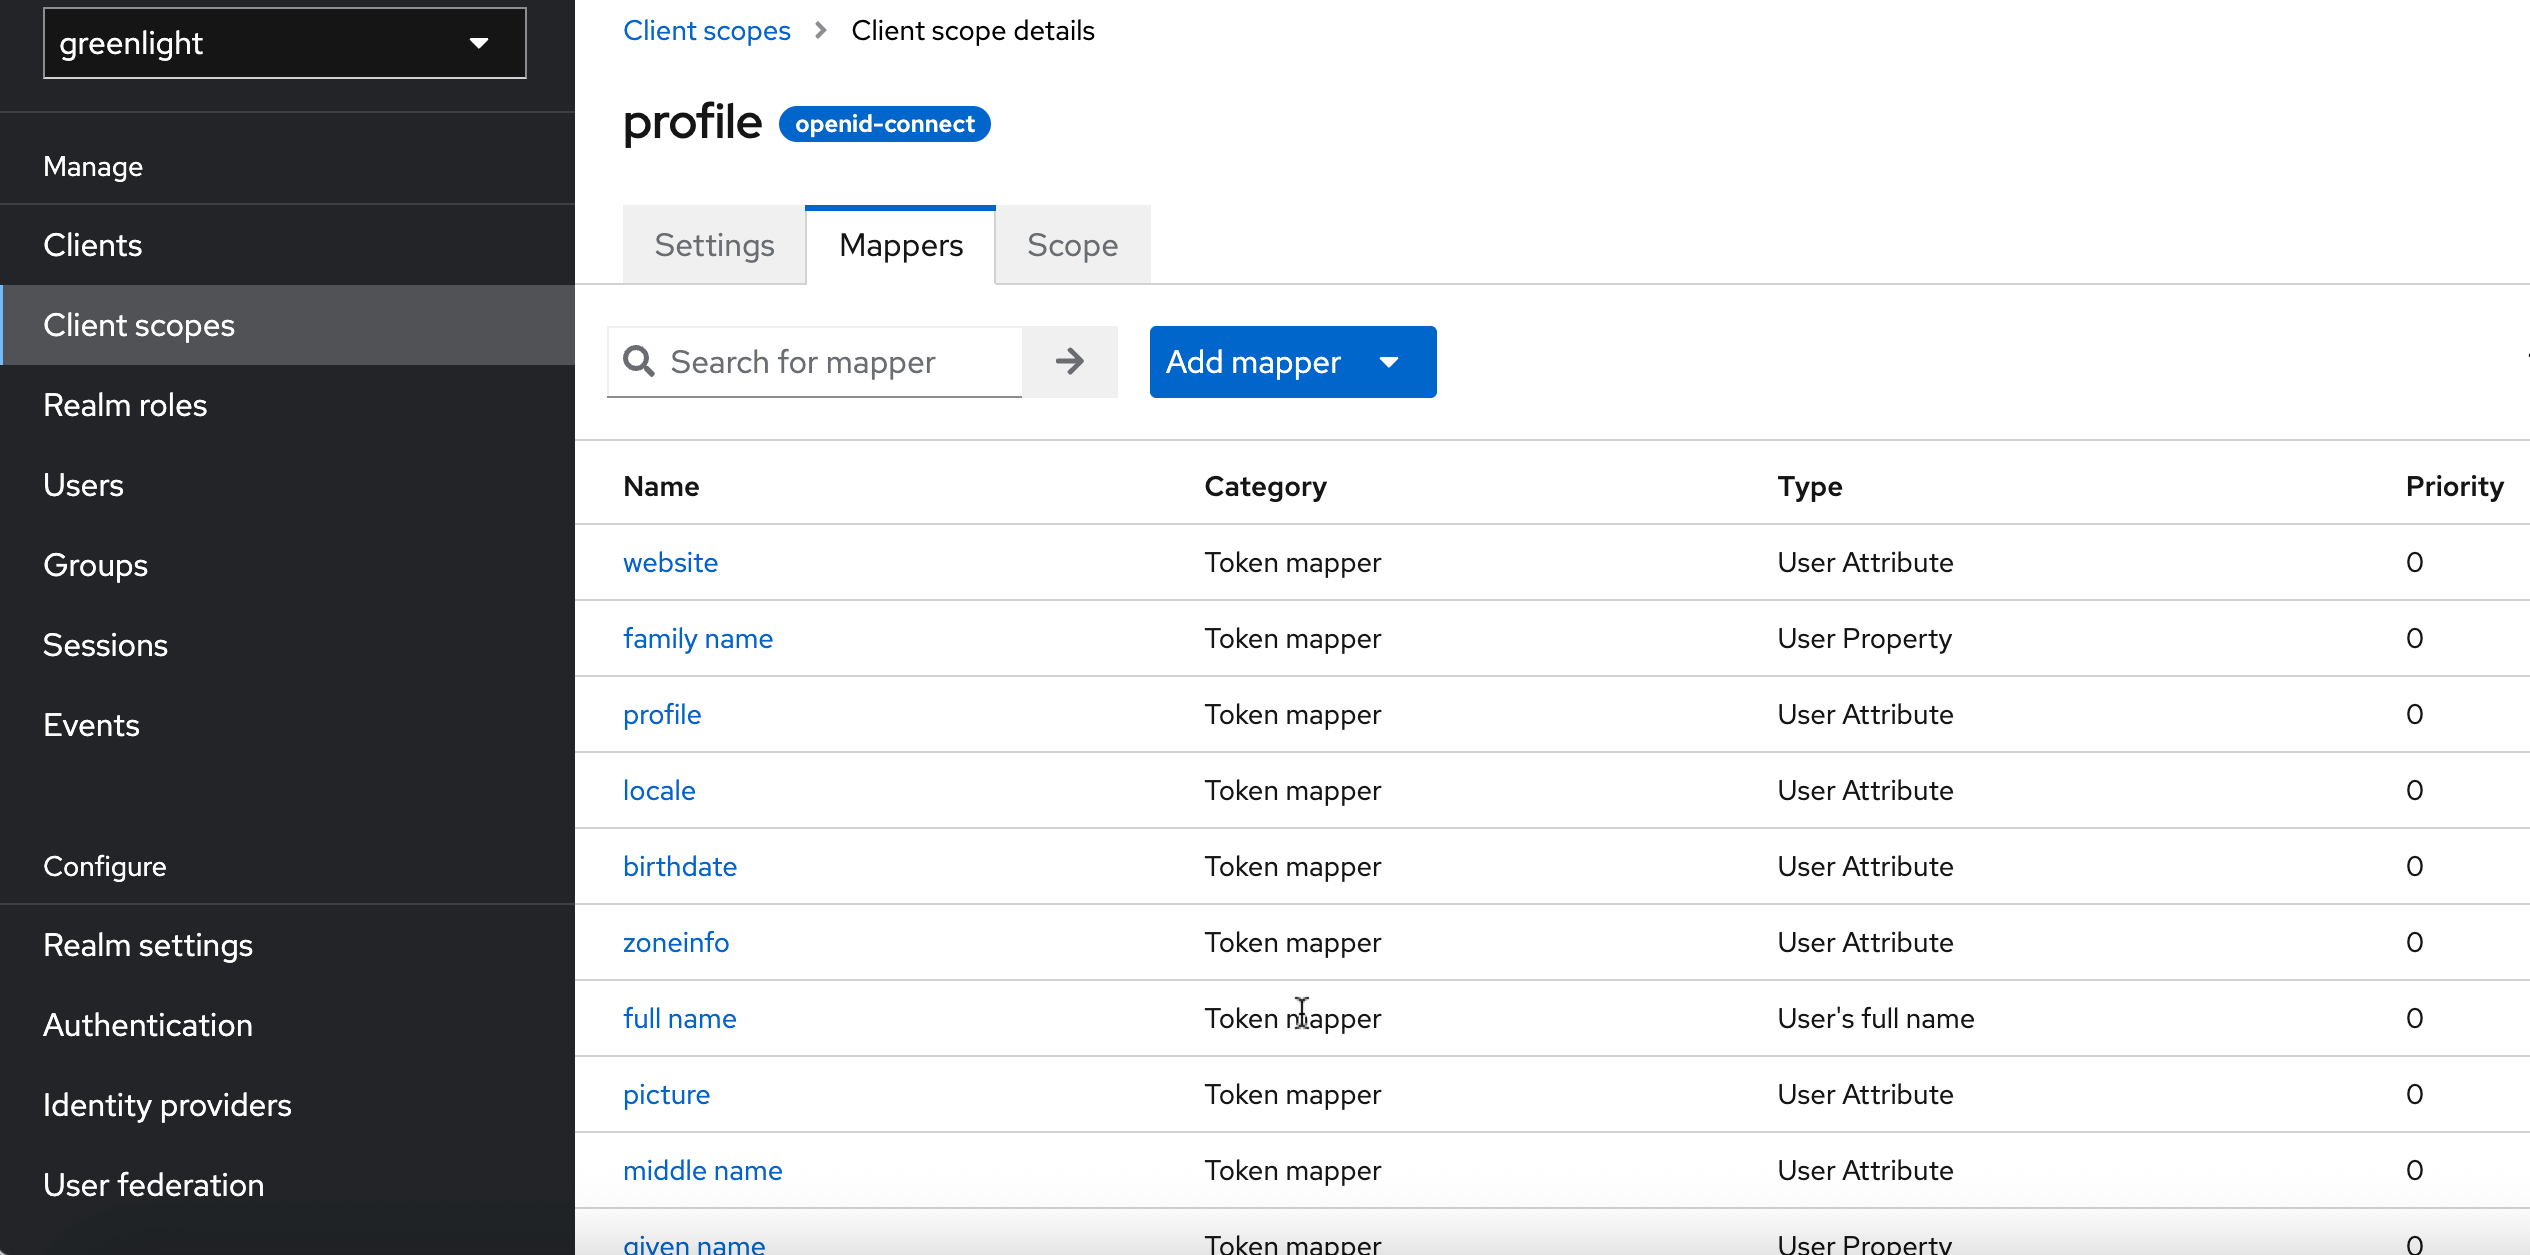The height and width of the screenshot is (1255, 2530).
Task: Click the magnifying glass search icon
Action: (x=639, y=361)
